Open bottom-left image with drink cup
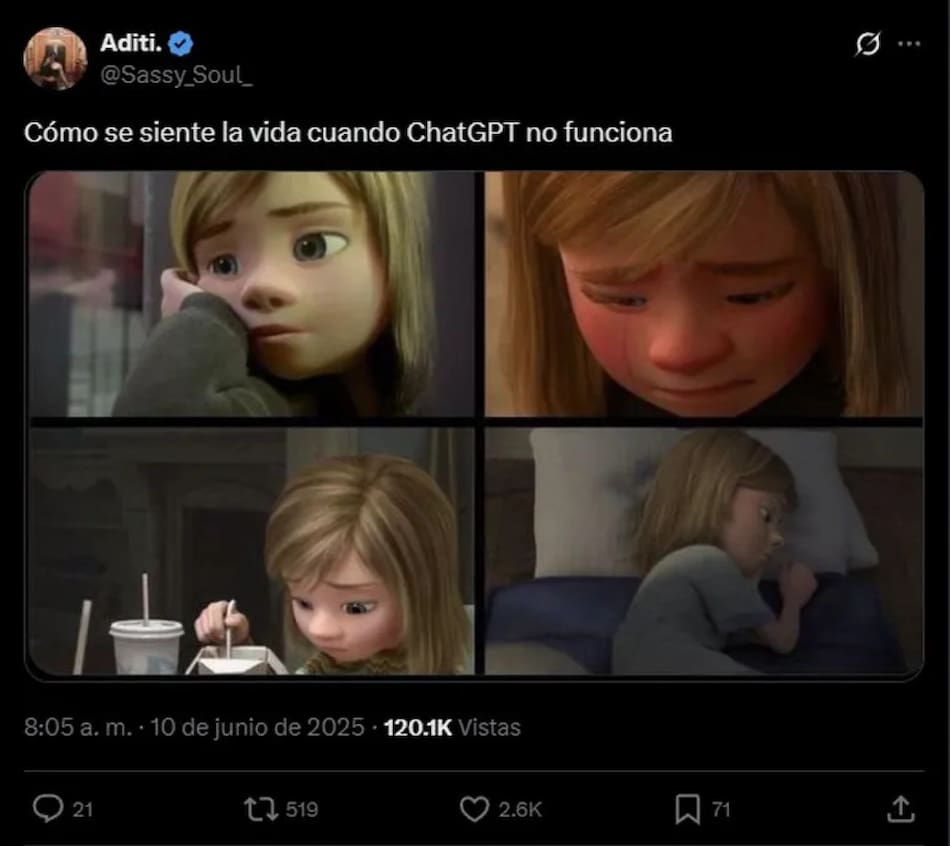 (251, 551)
